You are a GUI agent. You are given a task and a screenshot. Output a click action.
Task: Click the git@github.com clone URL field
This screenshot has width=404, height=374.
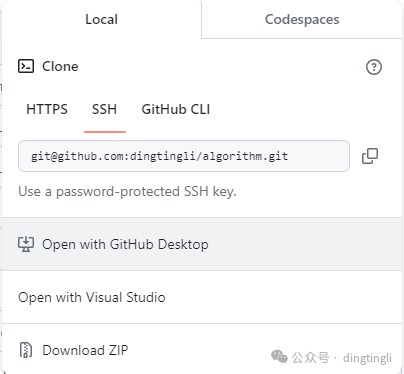tap(184, 156)
